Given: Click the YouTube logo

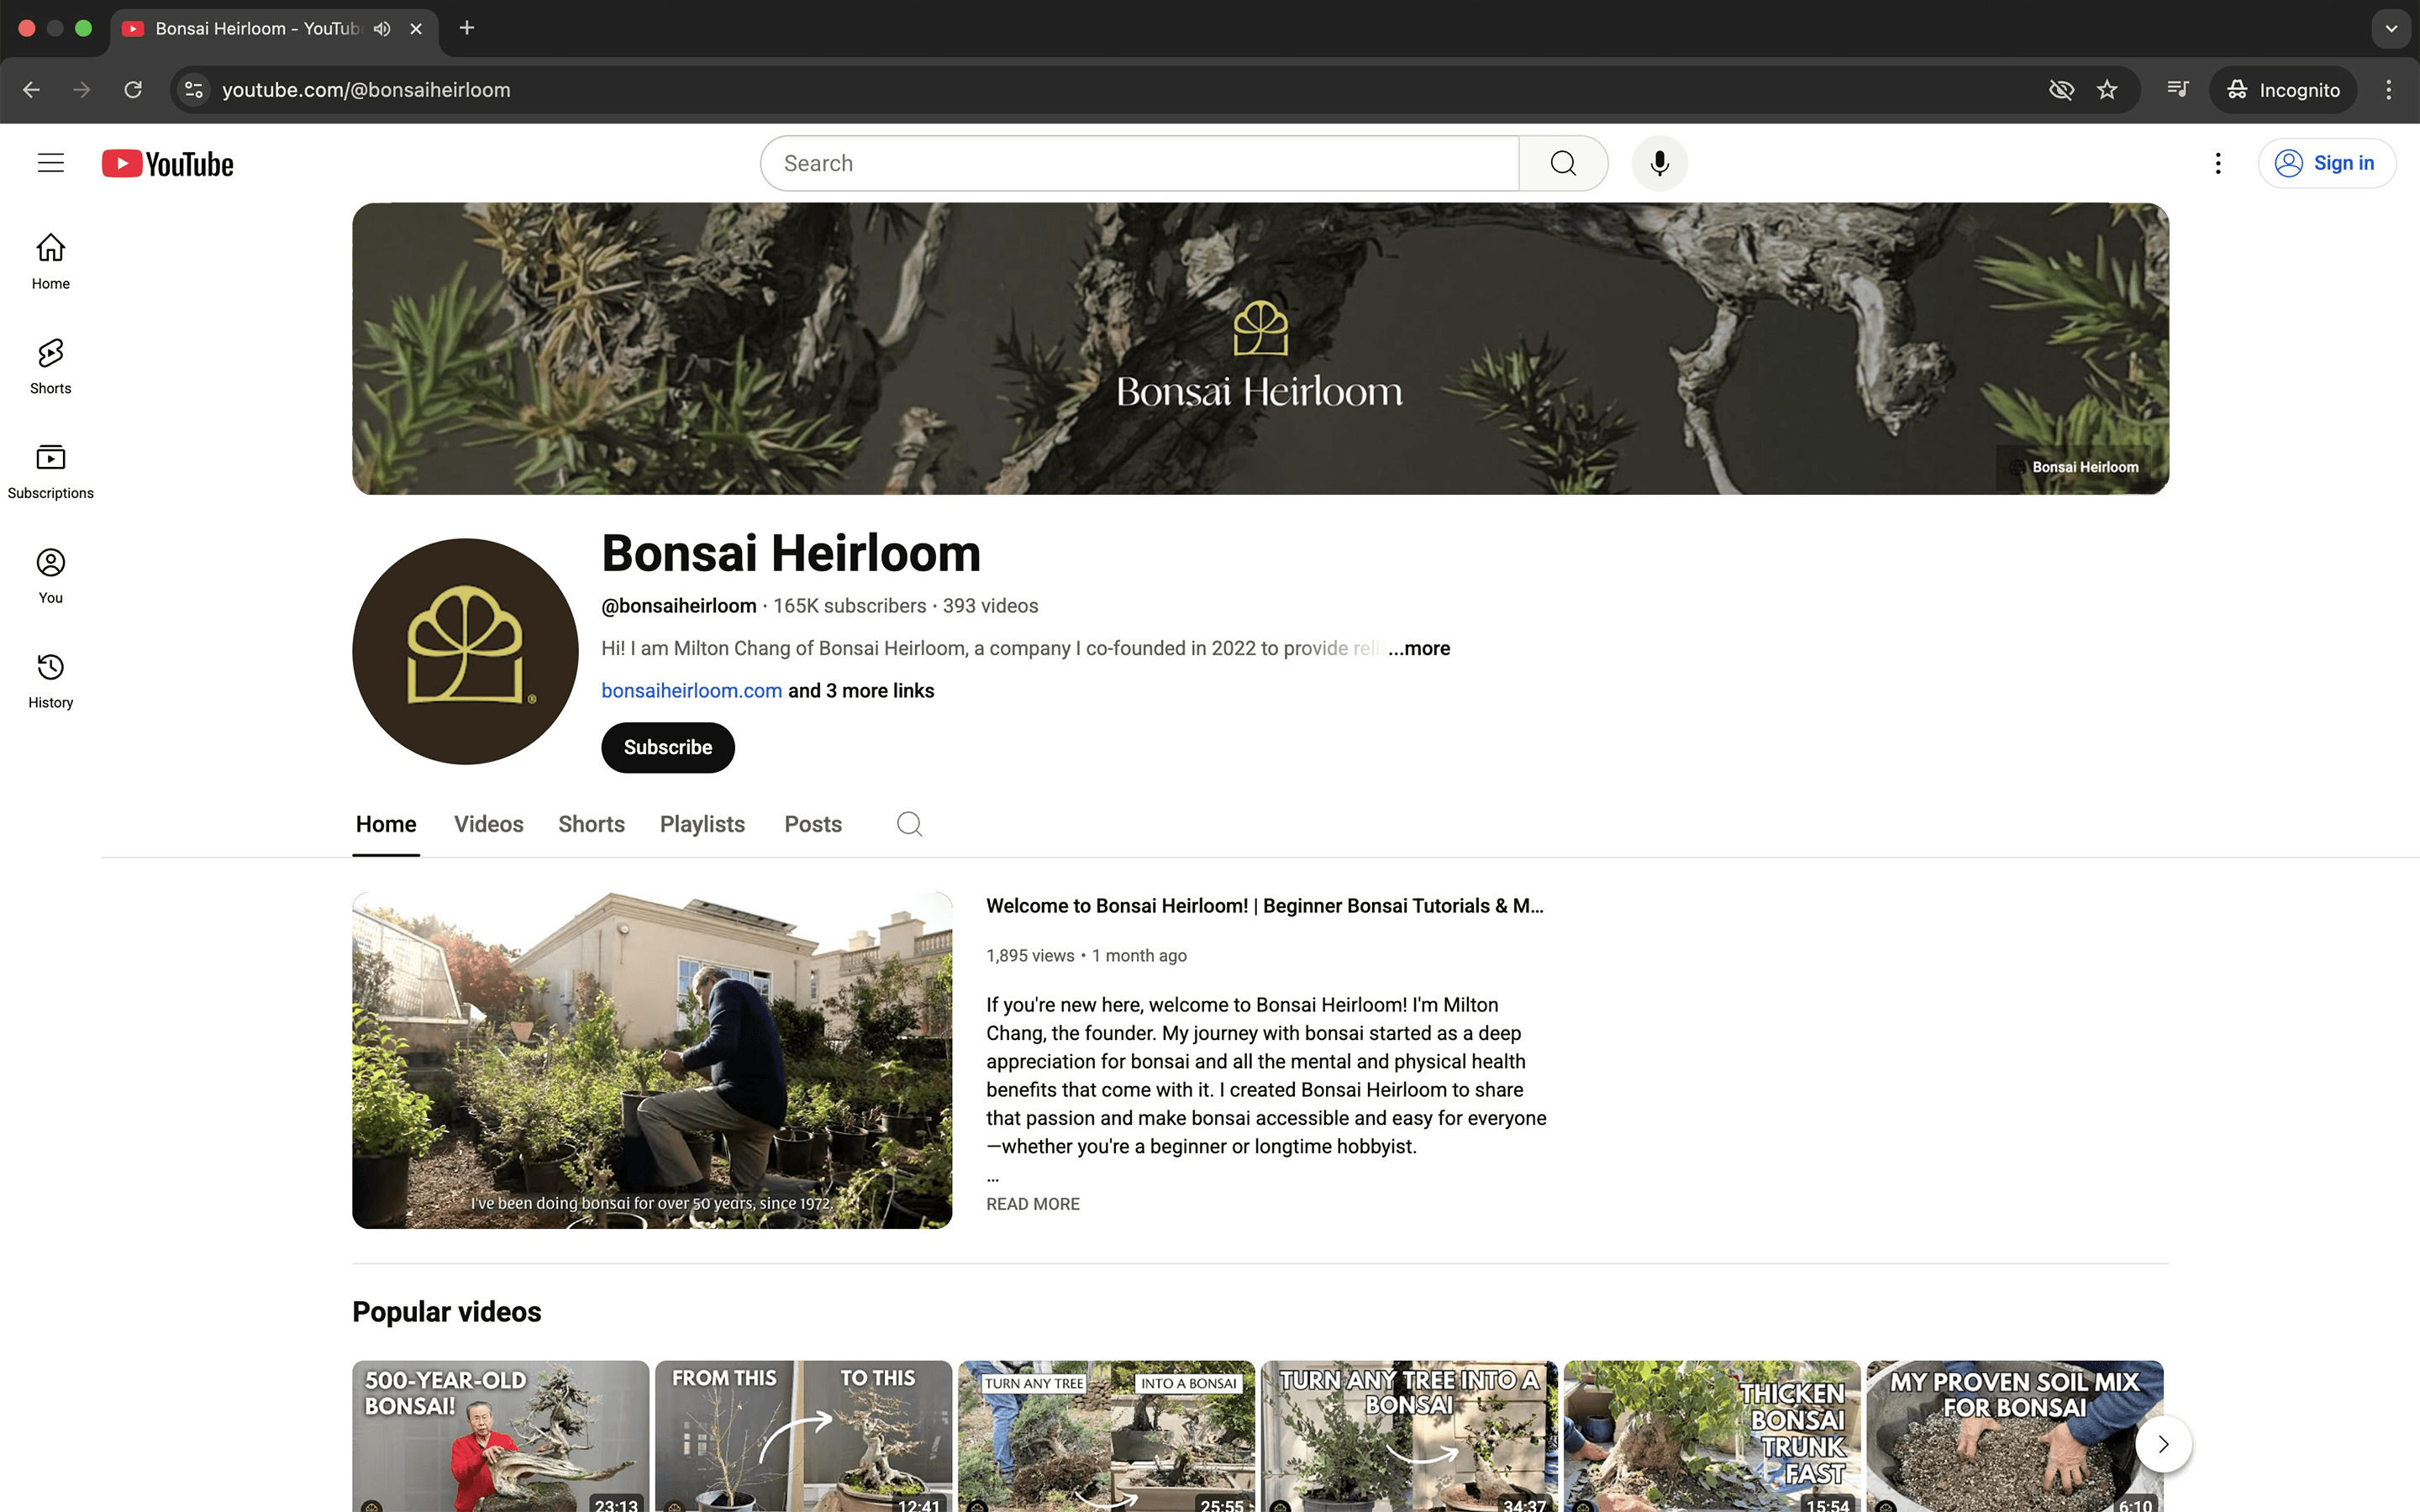Looking at the screenshot, I should 168,163.
